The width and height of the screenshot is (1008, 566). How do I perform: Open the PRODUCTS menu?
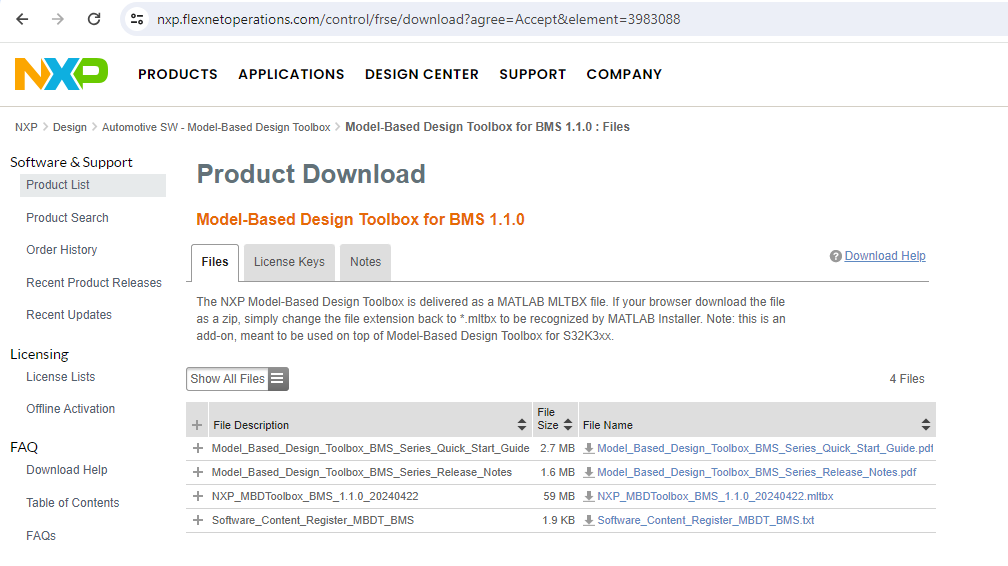tap(178, 74)
